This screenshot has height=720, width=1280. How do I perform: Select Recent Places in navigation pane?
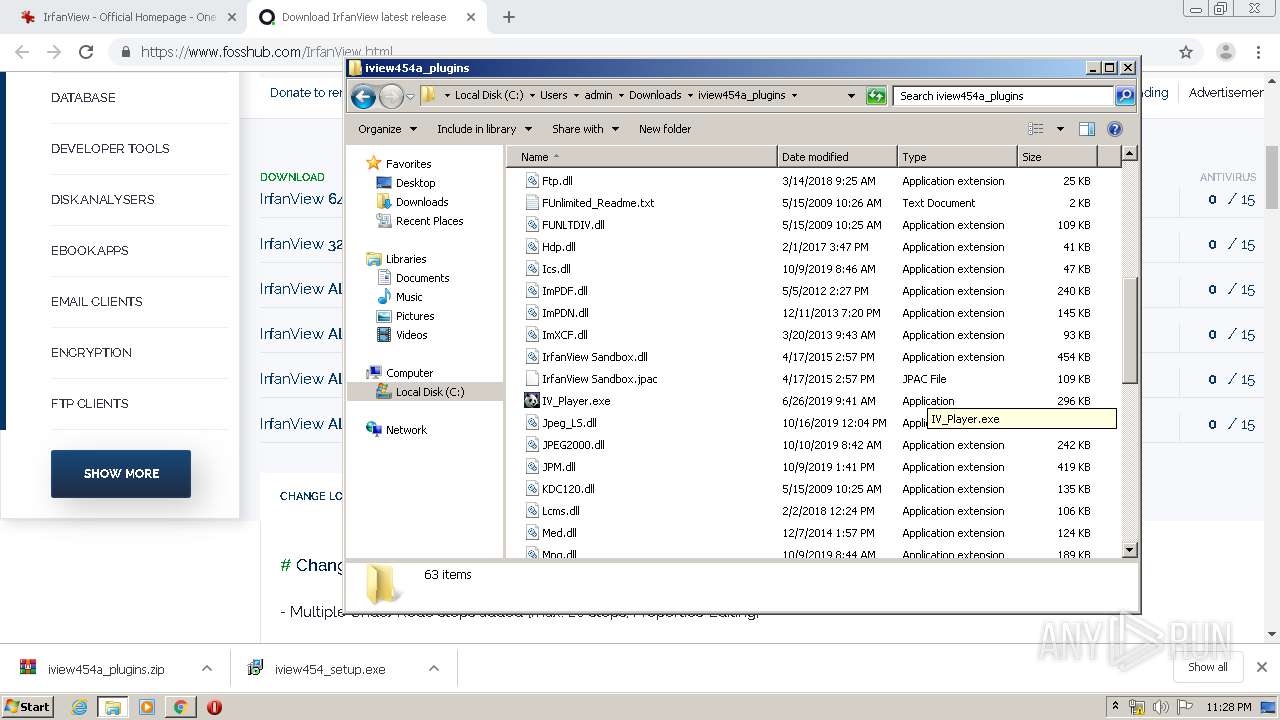tap(429, 221)
